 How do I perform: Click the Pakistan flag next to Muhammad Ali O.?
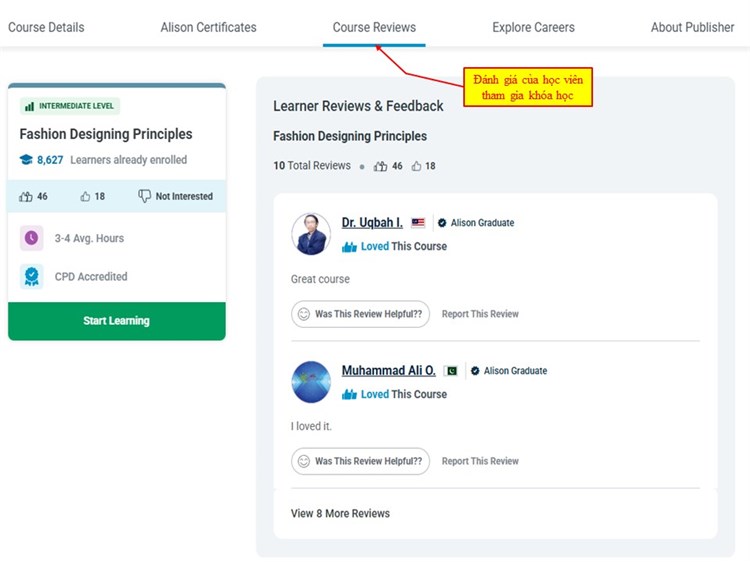451,371
